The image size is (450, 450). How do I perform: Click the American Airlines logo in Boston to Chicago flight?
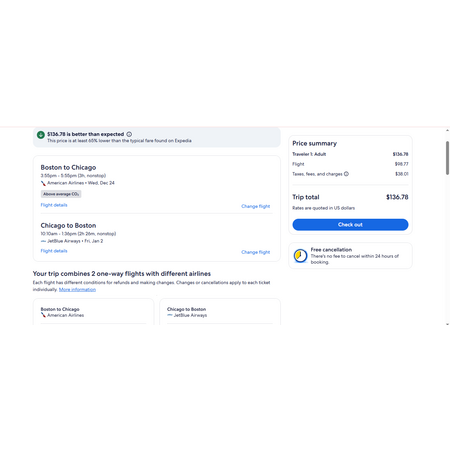43,183
